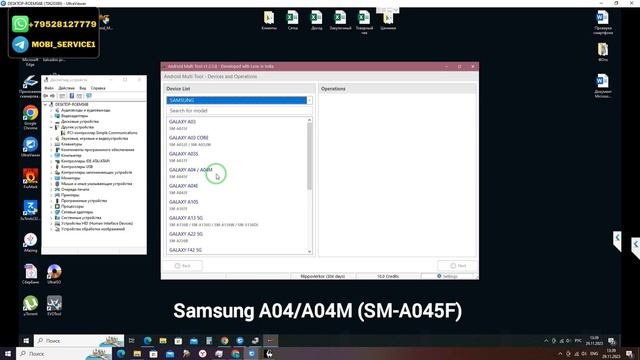This screenshot has height=360, width=640.
Task: Expand Сетевые адаптеры node
Action: click(51, 212)
